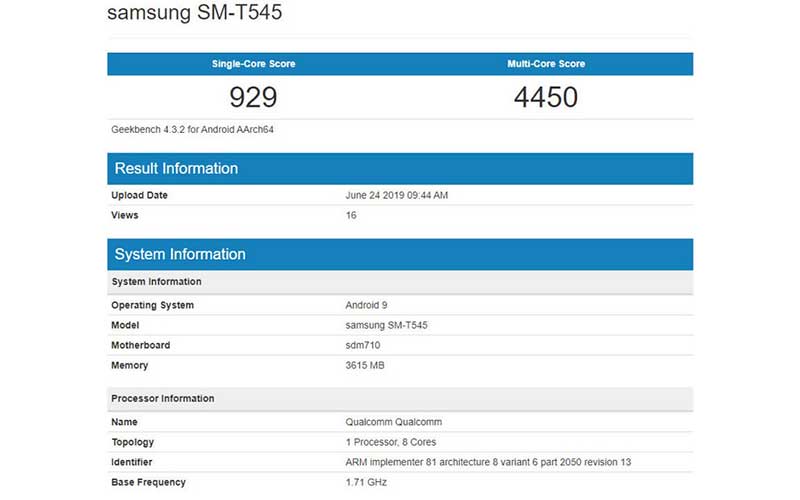Select the 3615 MB memory value
The image size is (800, 500).
tap(365, 365)
